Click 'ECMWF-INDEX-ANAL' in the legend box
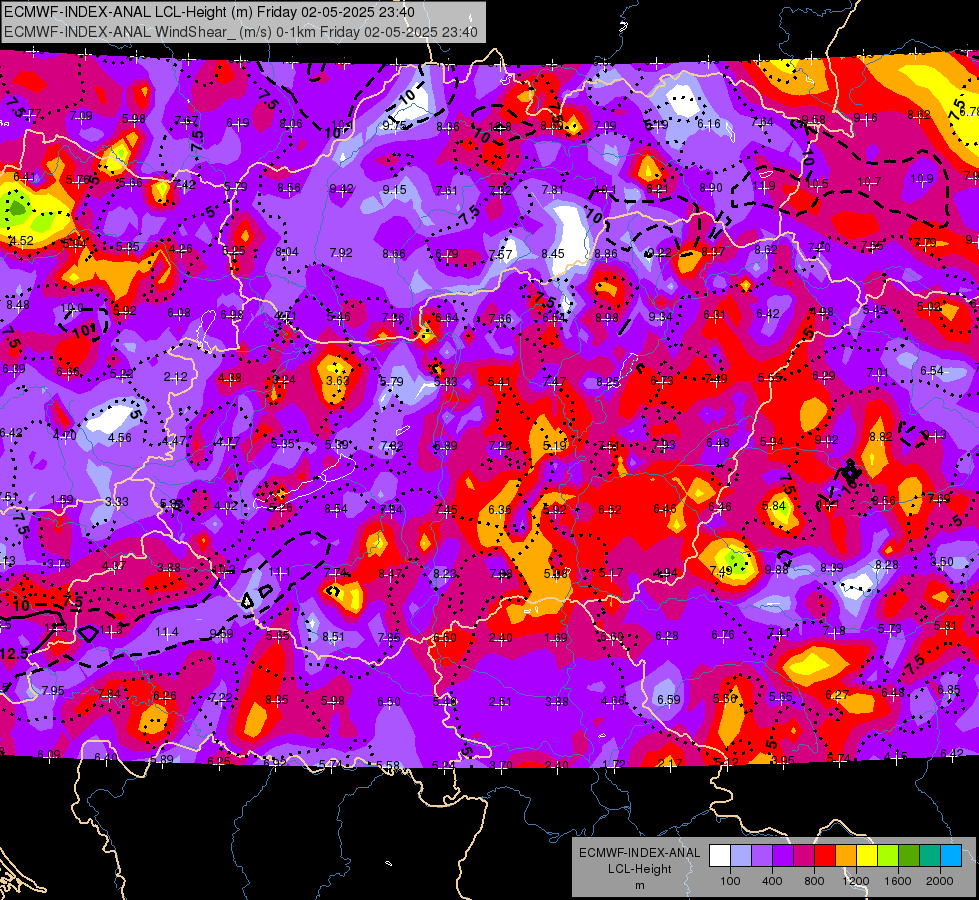979x900 pixels. [639, 853]
